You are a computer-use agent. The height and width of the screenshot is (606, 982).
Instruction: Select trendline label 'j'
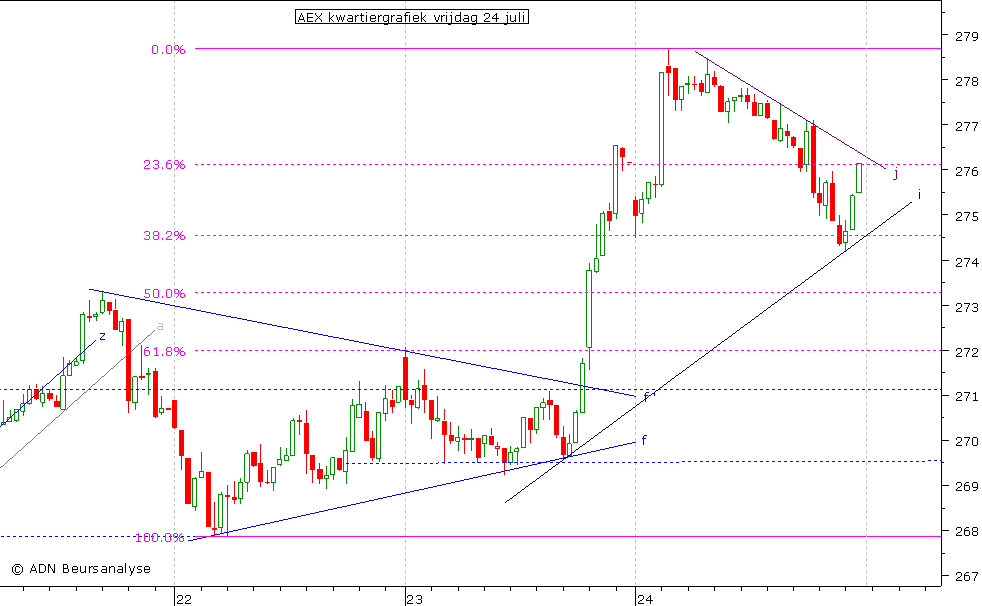click(x=896, y=173)
